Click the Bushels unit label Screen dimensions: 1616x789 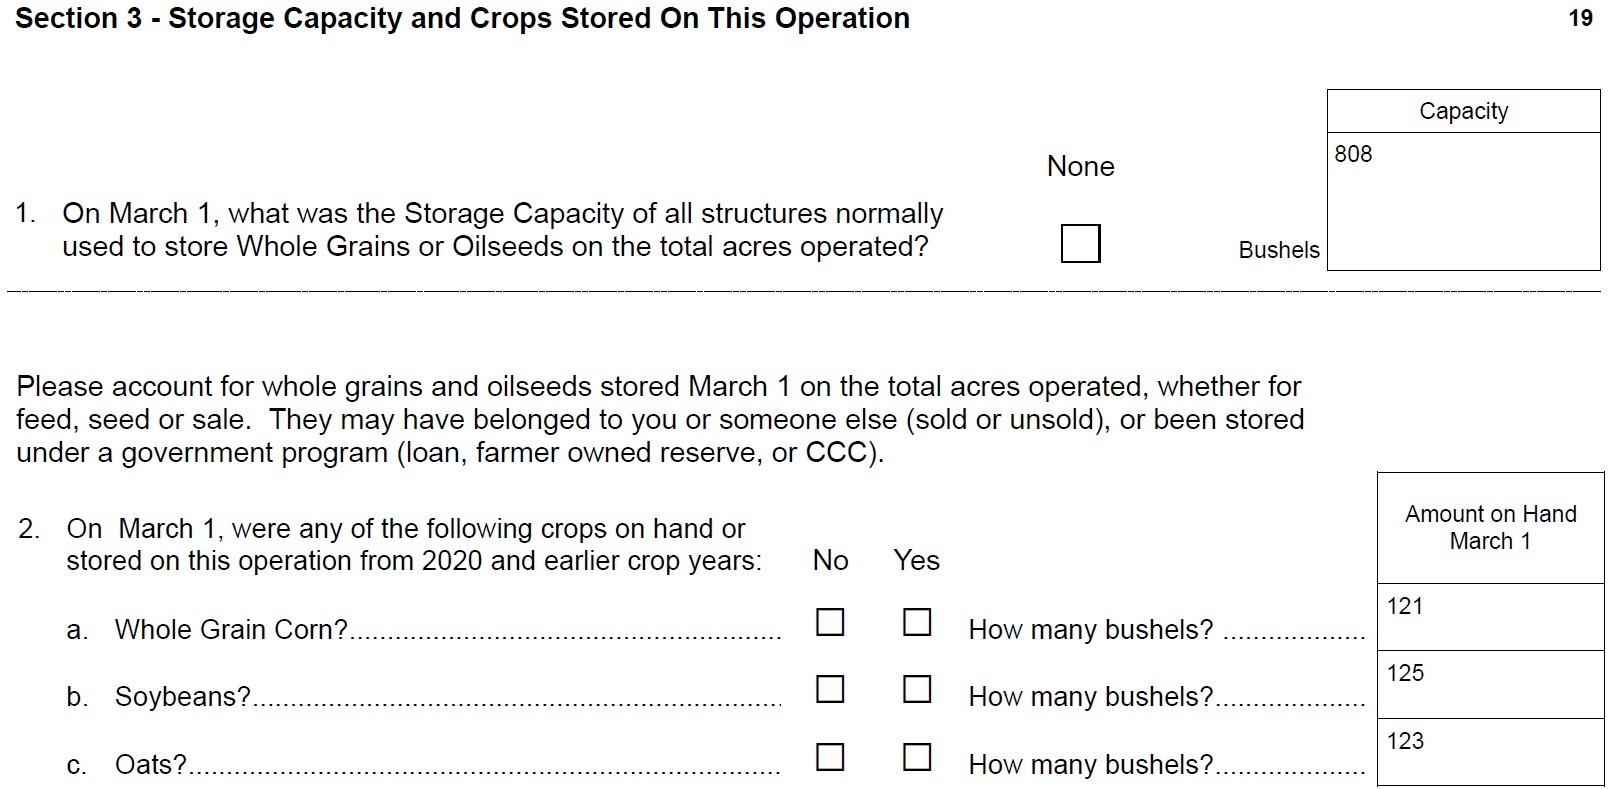coord(1279,250)
